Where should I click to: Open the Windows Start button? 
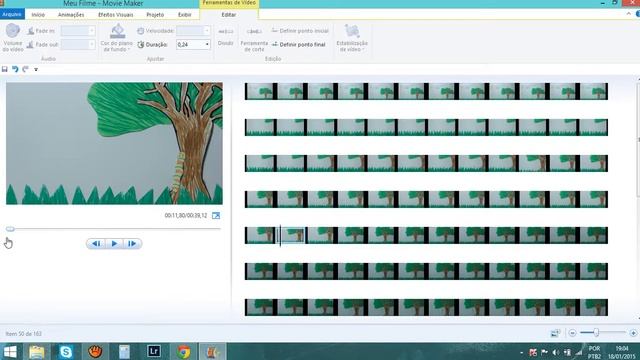[10, 351]
